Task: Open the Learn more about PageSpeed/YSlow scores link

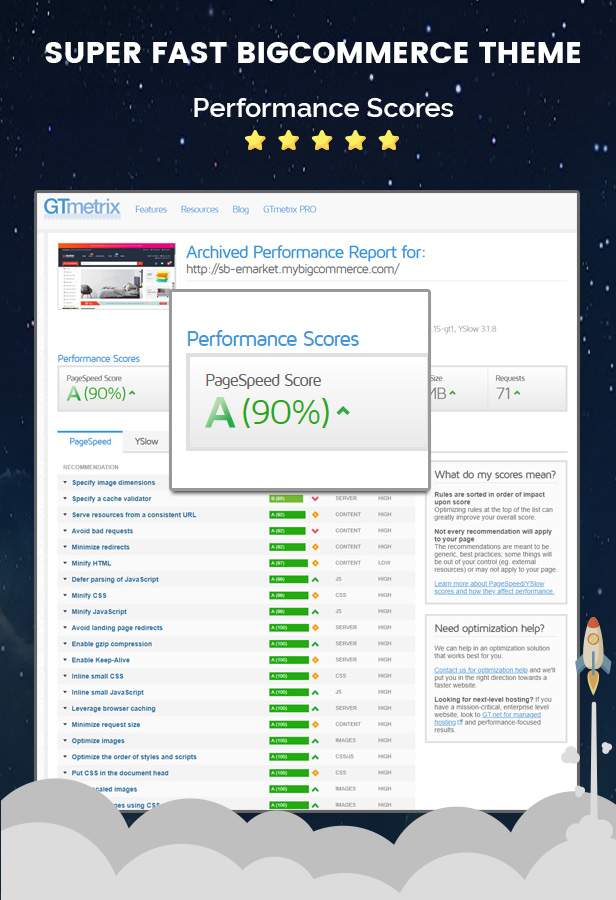Action: pyautogui.click(x=494, y=587)
